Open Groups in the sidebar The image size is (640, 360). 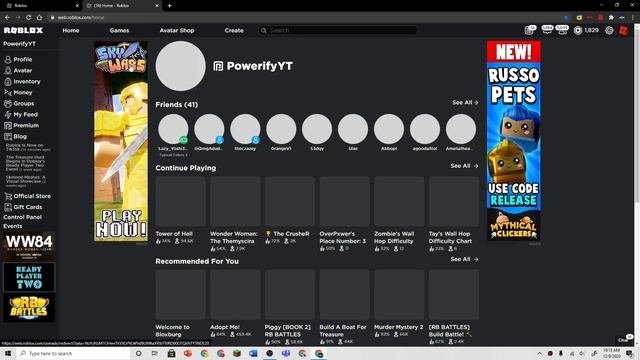[19, 103]
